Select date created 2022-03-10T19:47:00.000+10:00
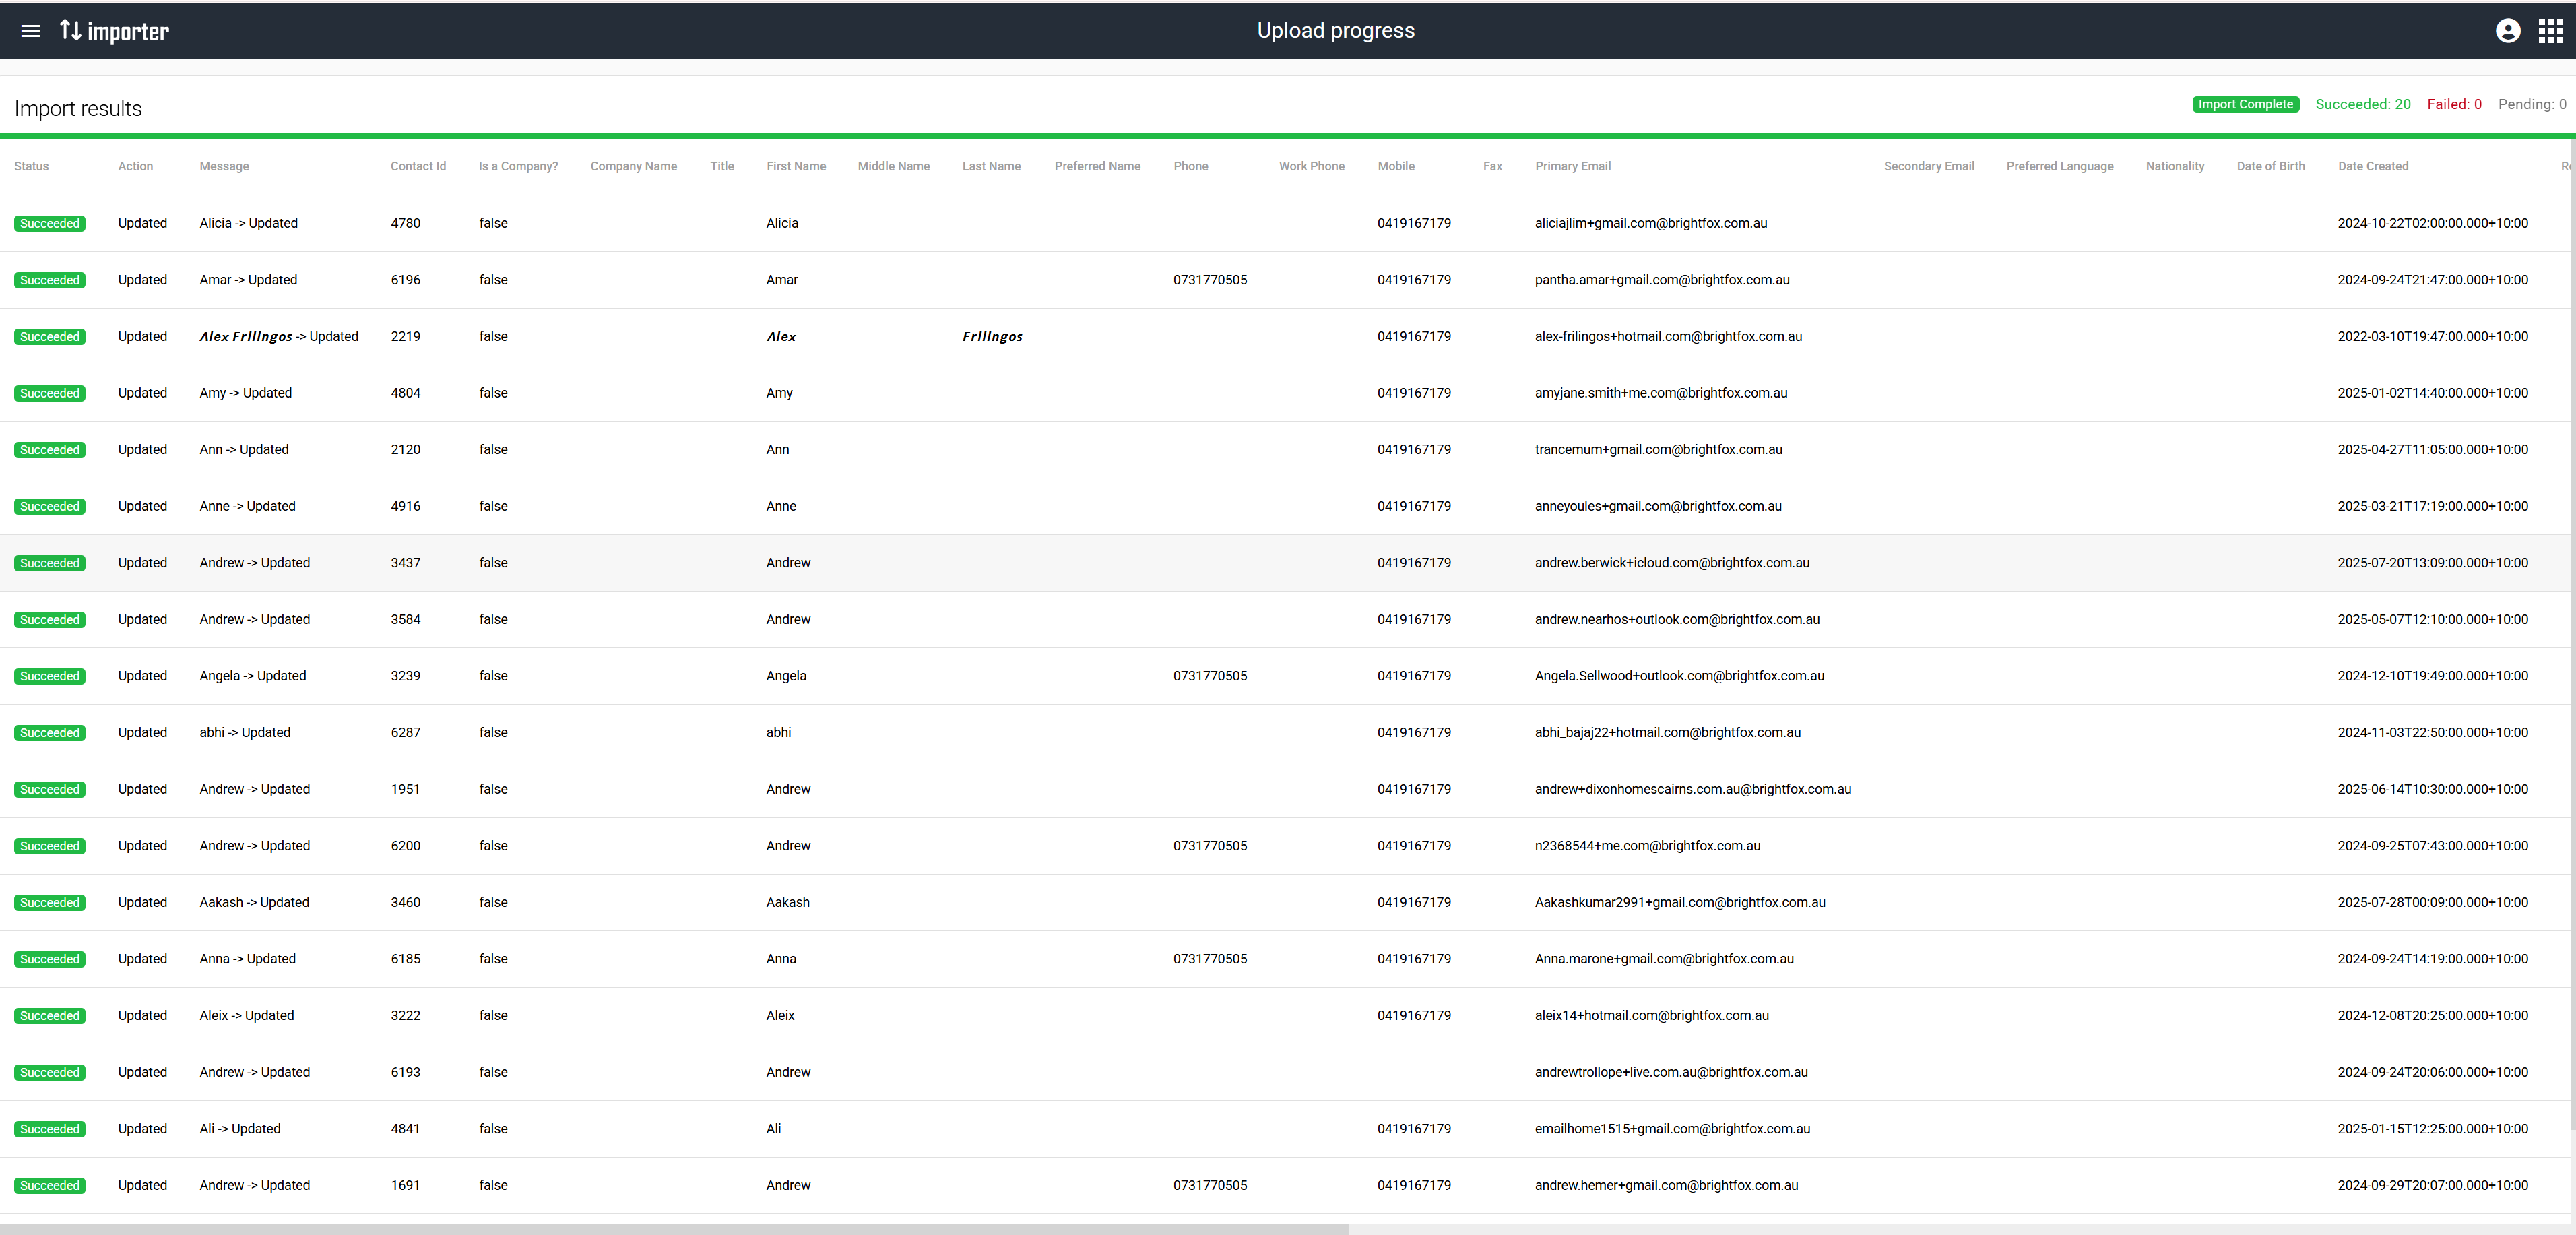2576x1235 pixels. point(2432,337)
